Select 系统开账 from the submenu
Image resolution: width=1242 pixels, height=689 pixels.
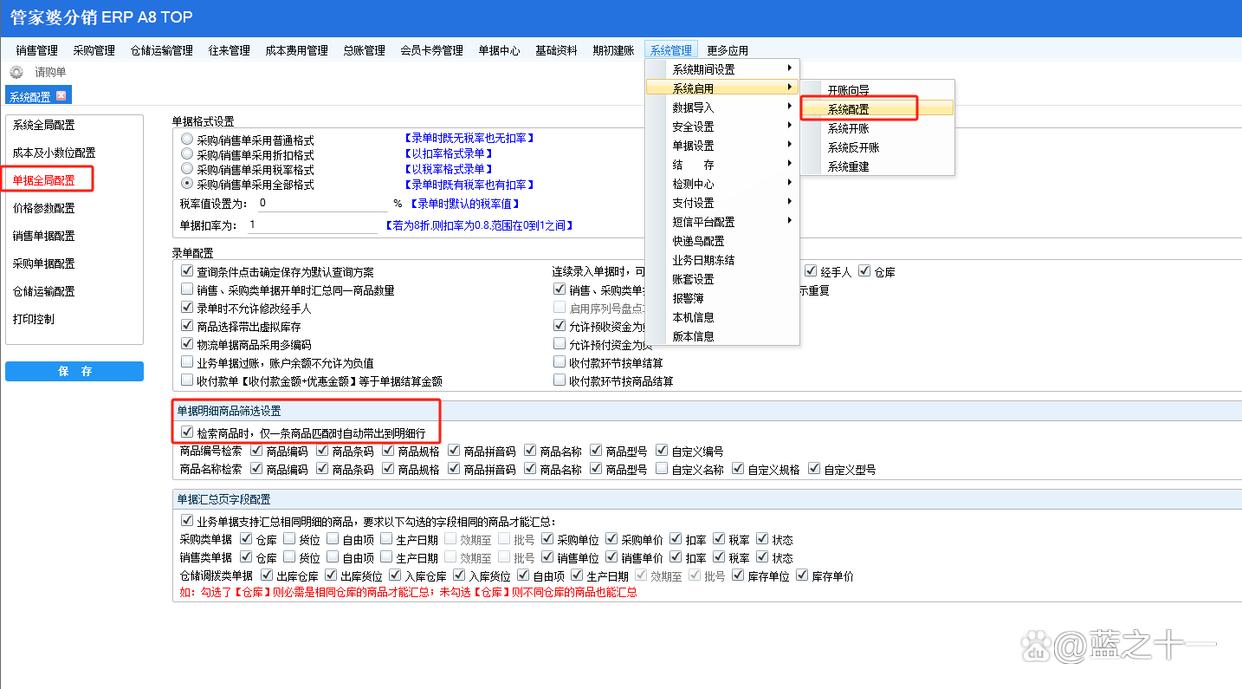coord(847,129)
